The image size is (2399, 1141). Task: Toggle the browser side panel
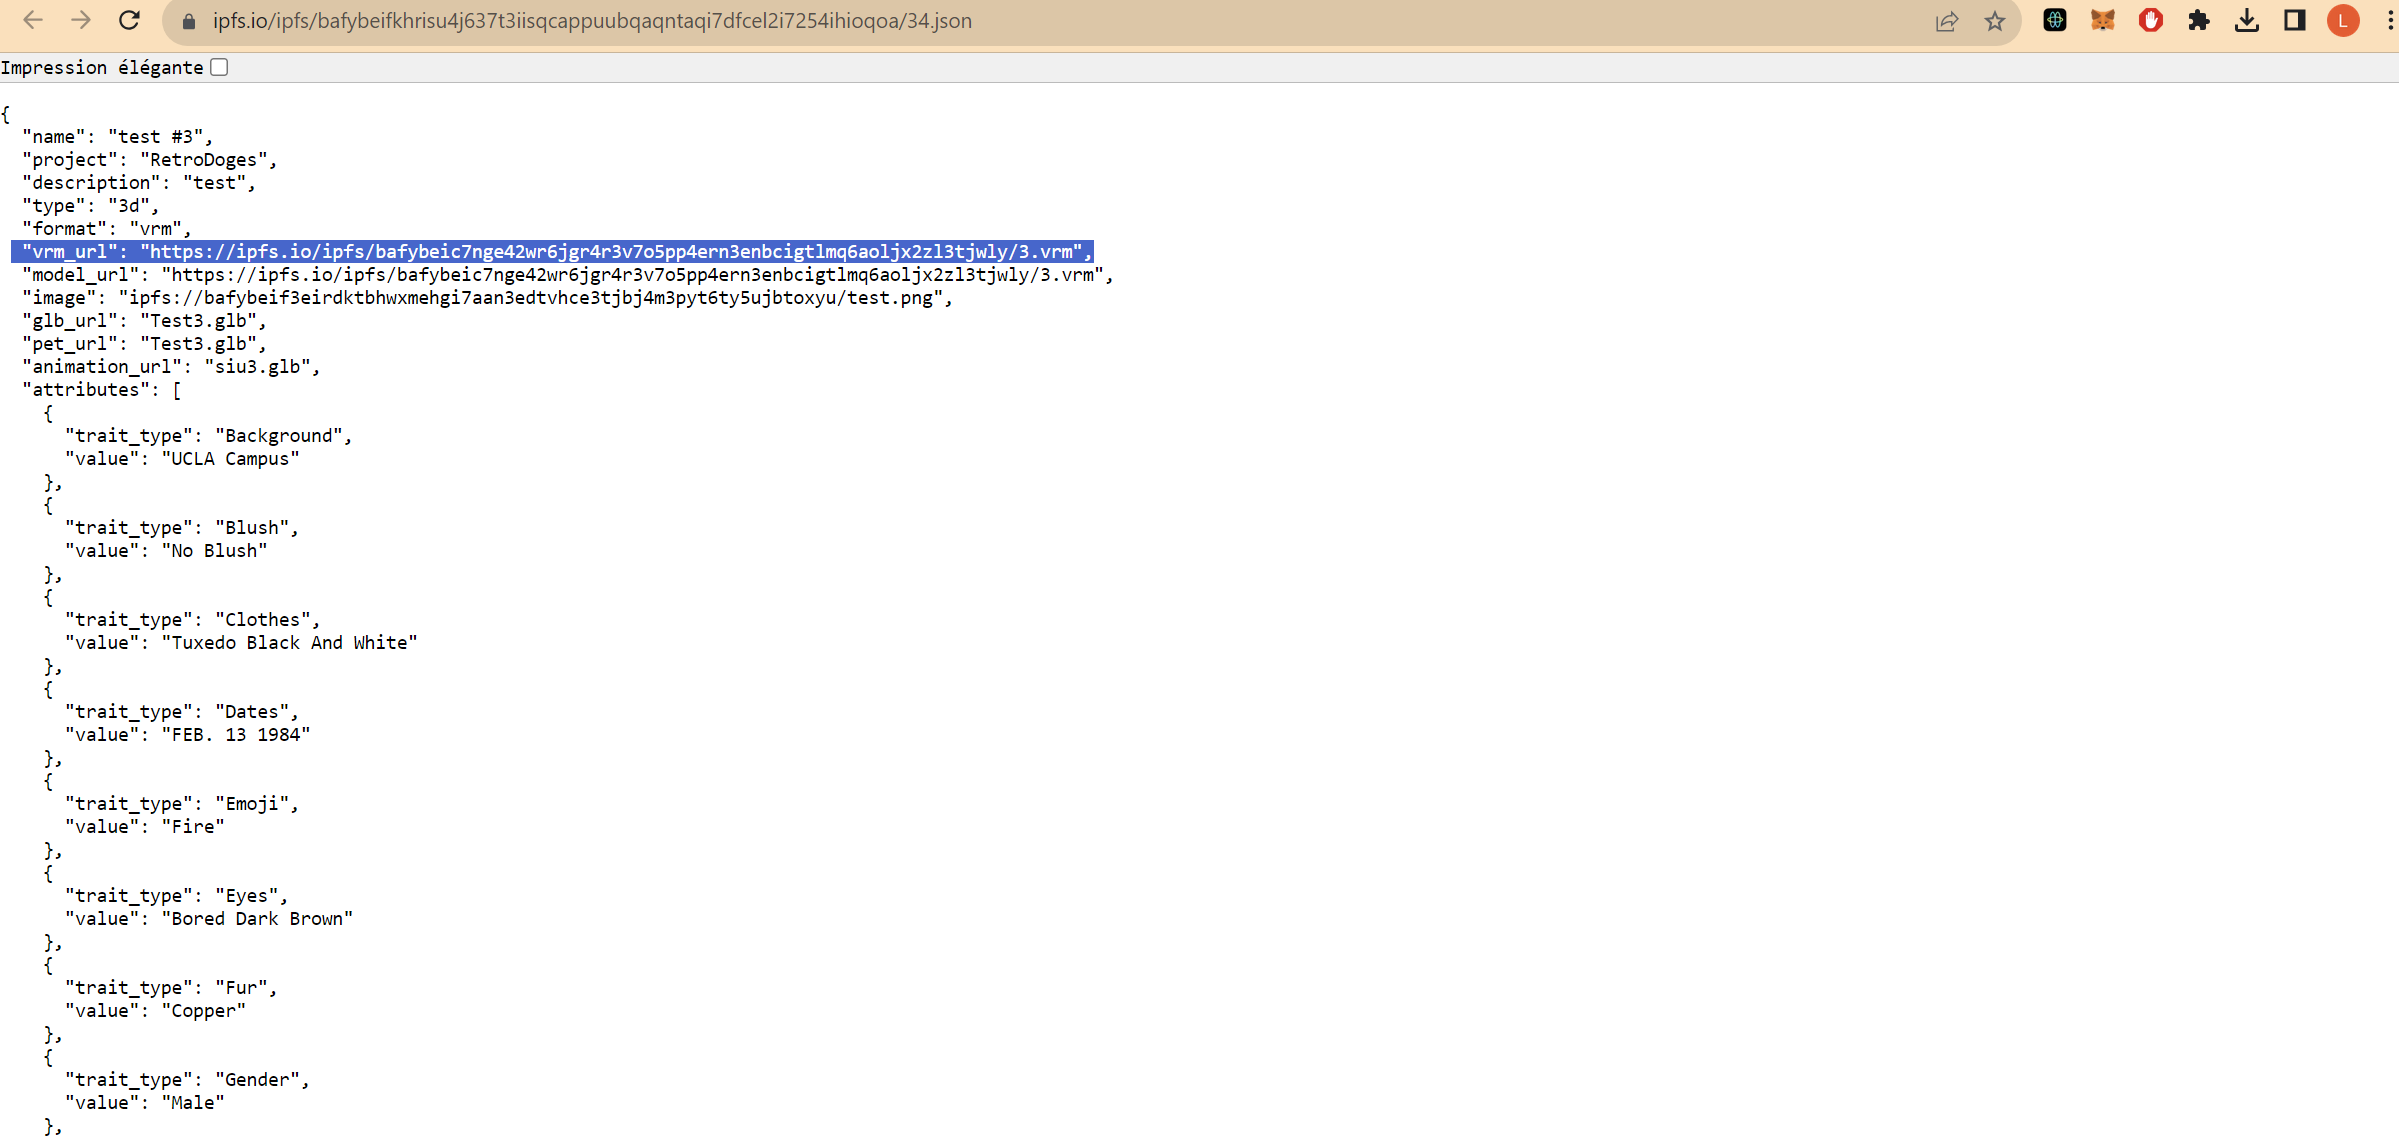(x=2295, y=20)
